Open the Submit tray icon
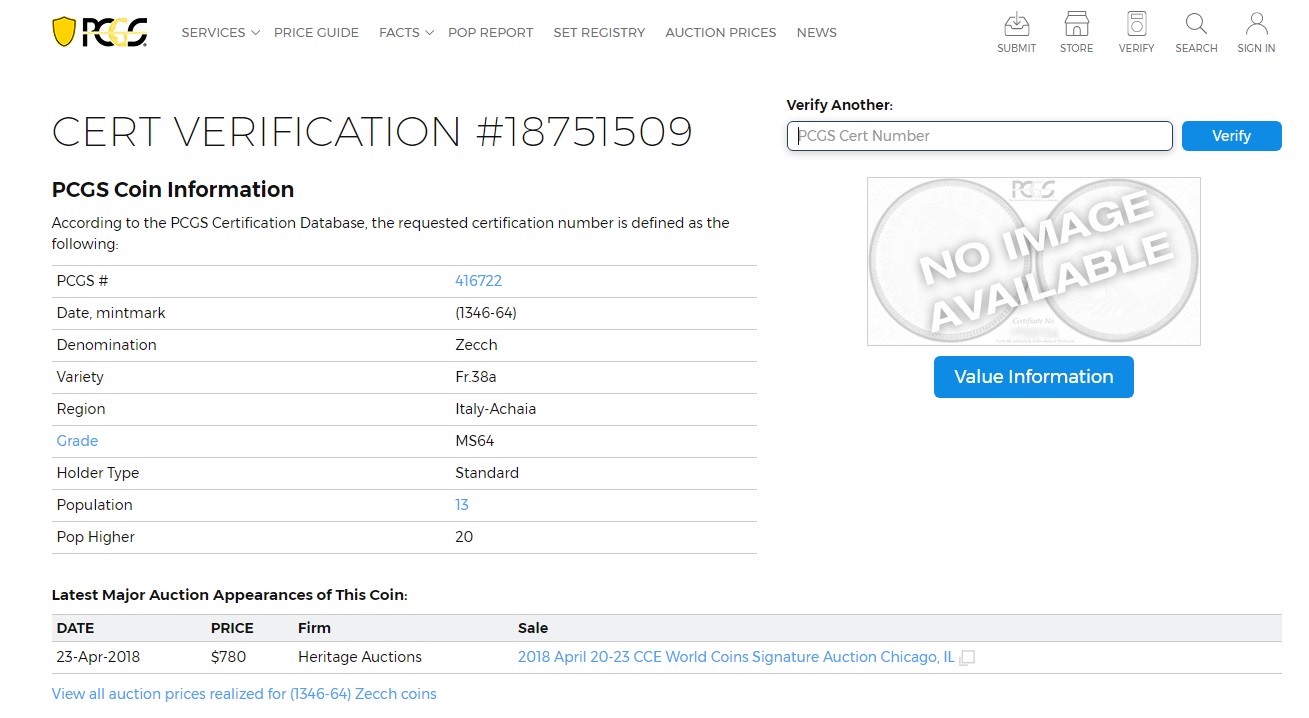The height and width of the screenshot is (718, 1309). point(1016,24)
